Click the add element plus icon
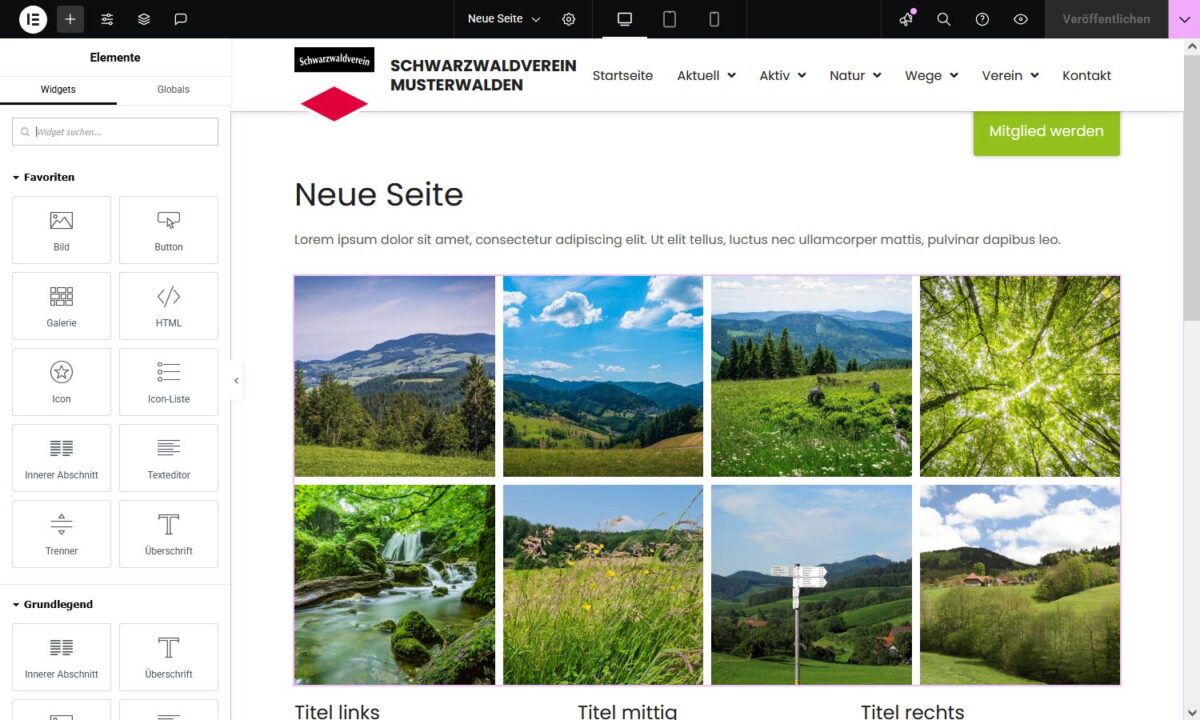 pyautogui.click(x=70, y=19)
